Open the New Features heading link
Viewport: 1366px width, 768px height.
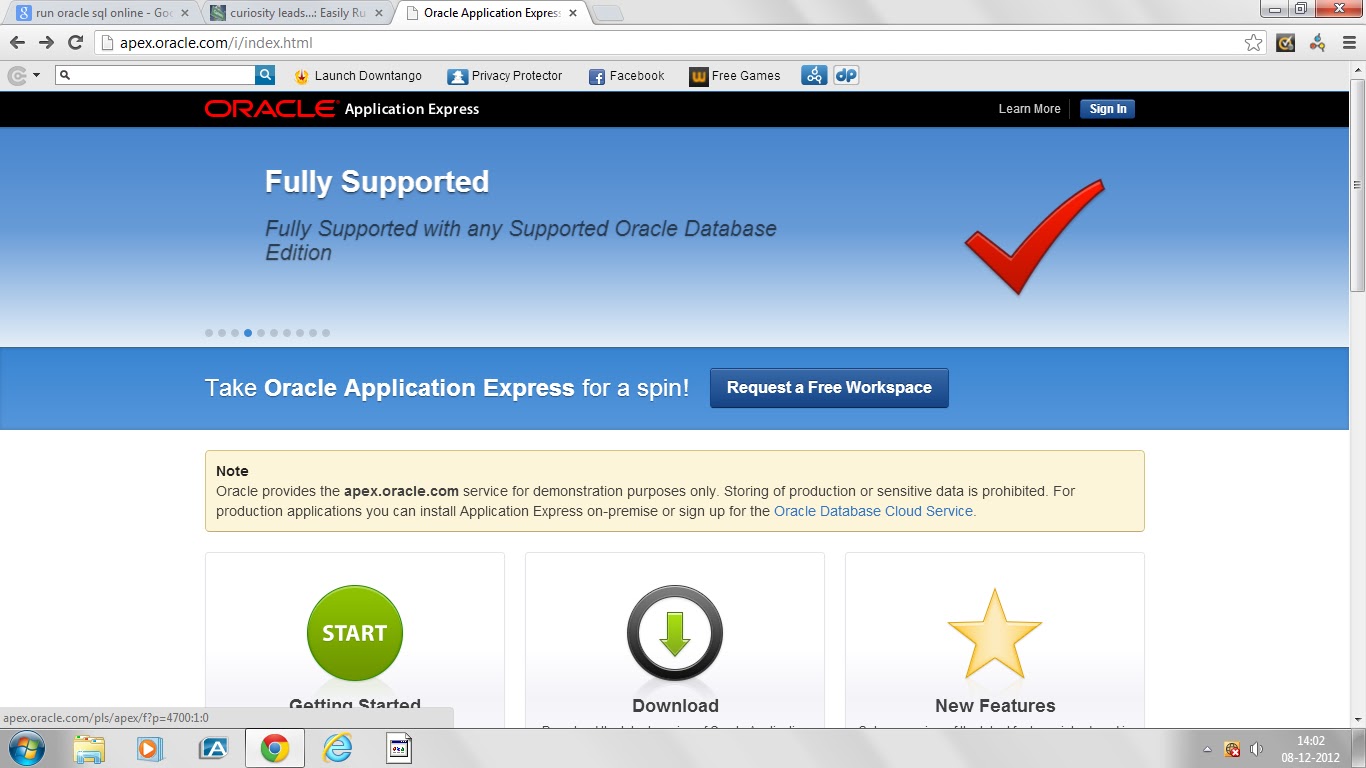(x=995, y=706)
